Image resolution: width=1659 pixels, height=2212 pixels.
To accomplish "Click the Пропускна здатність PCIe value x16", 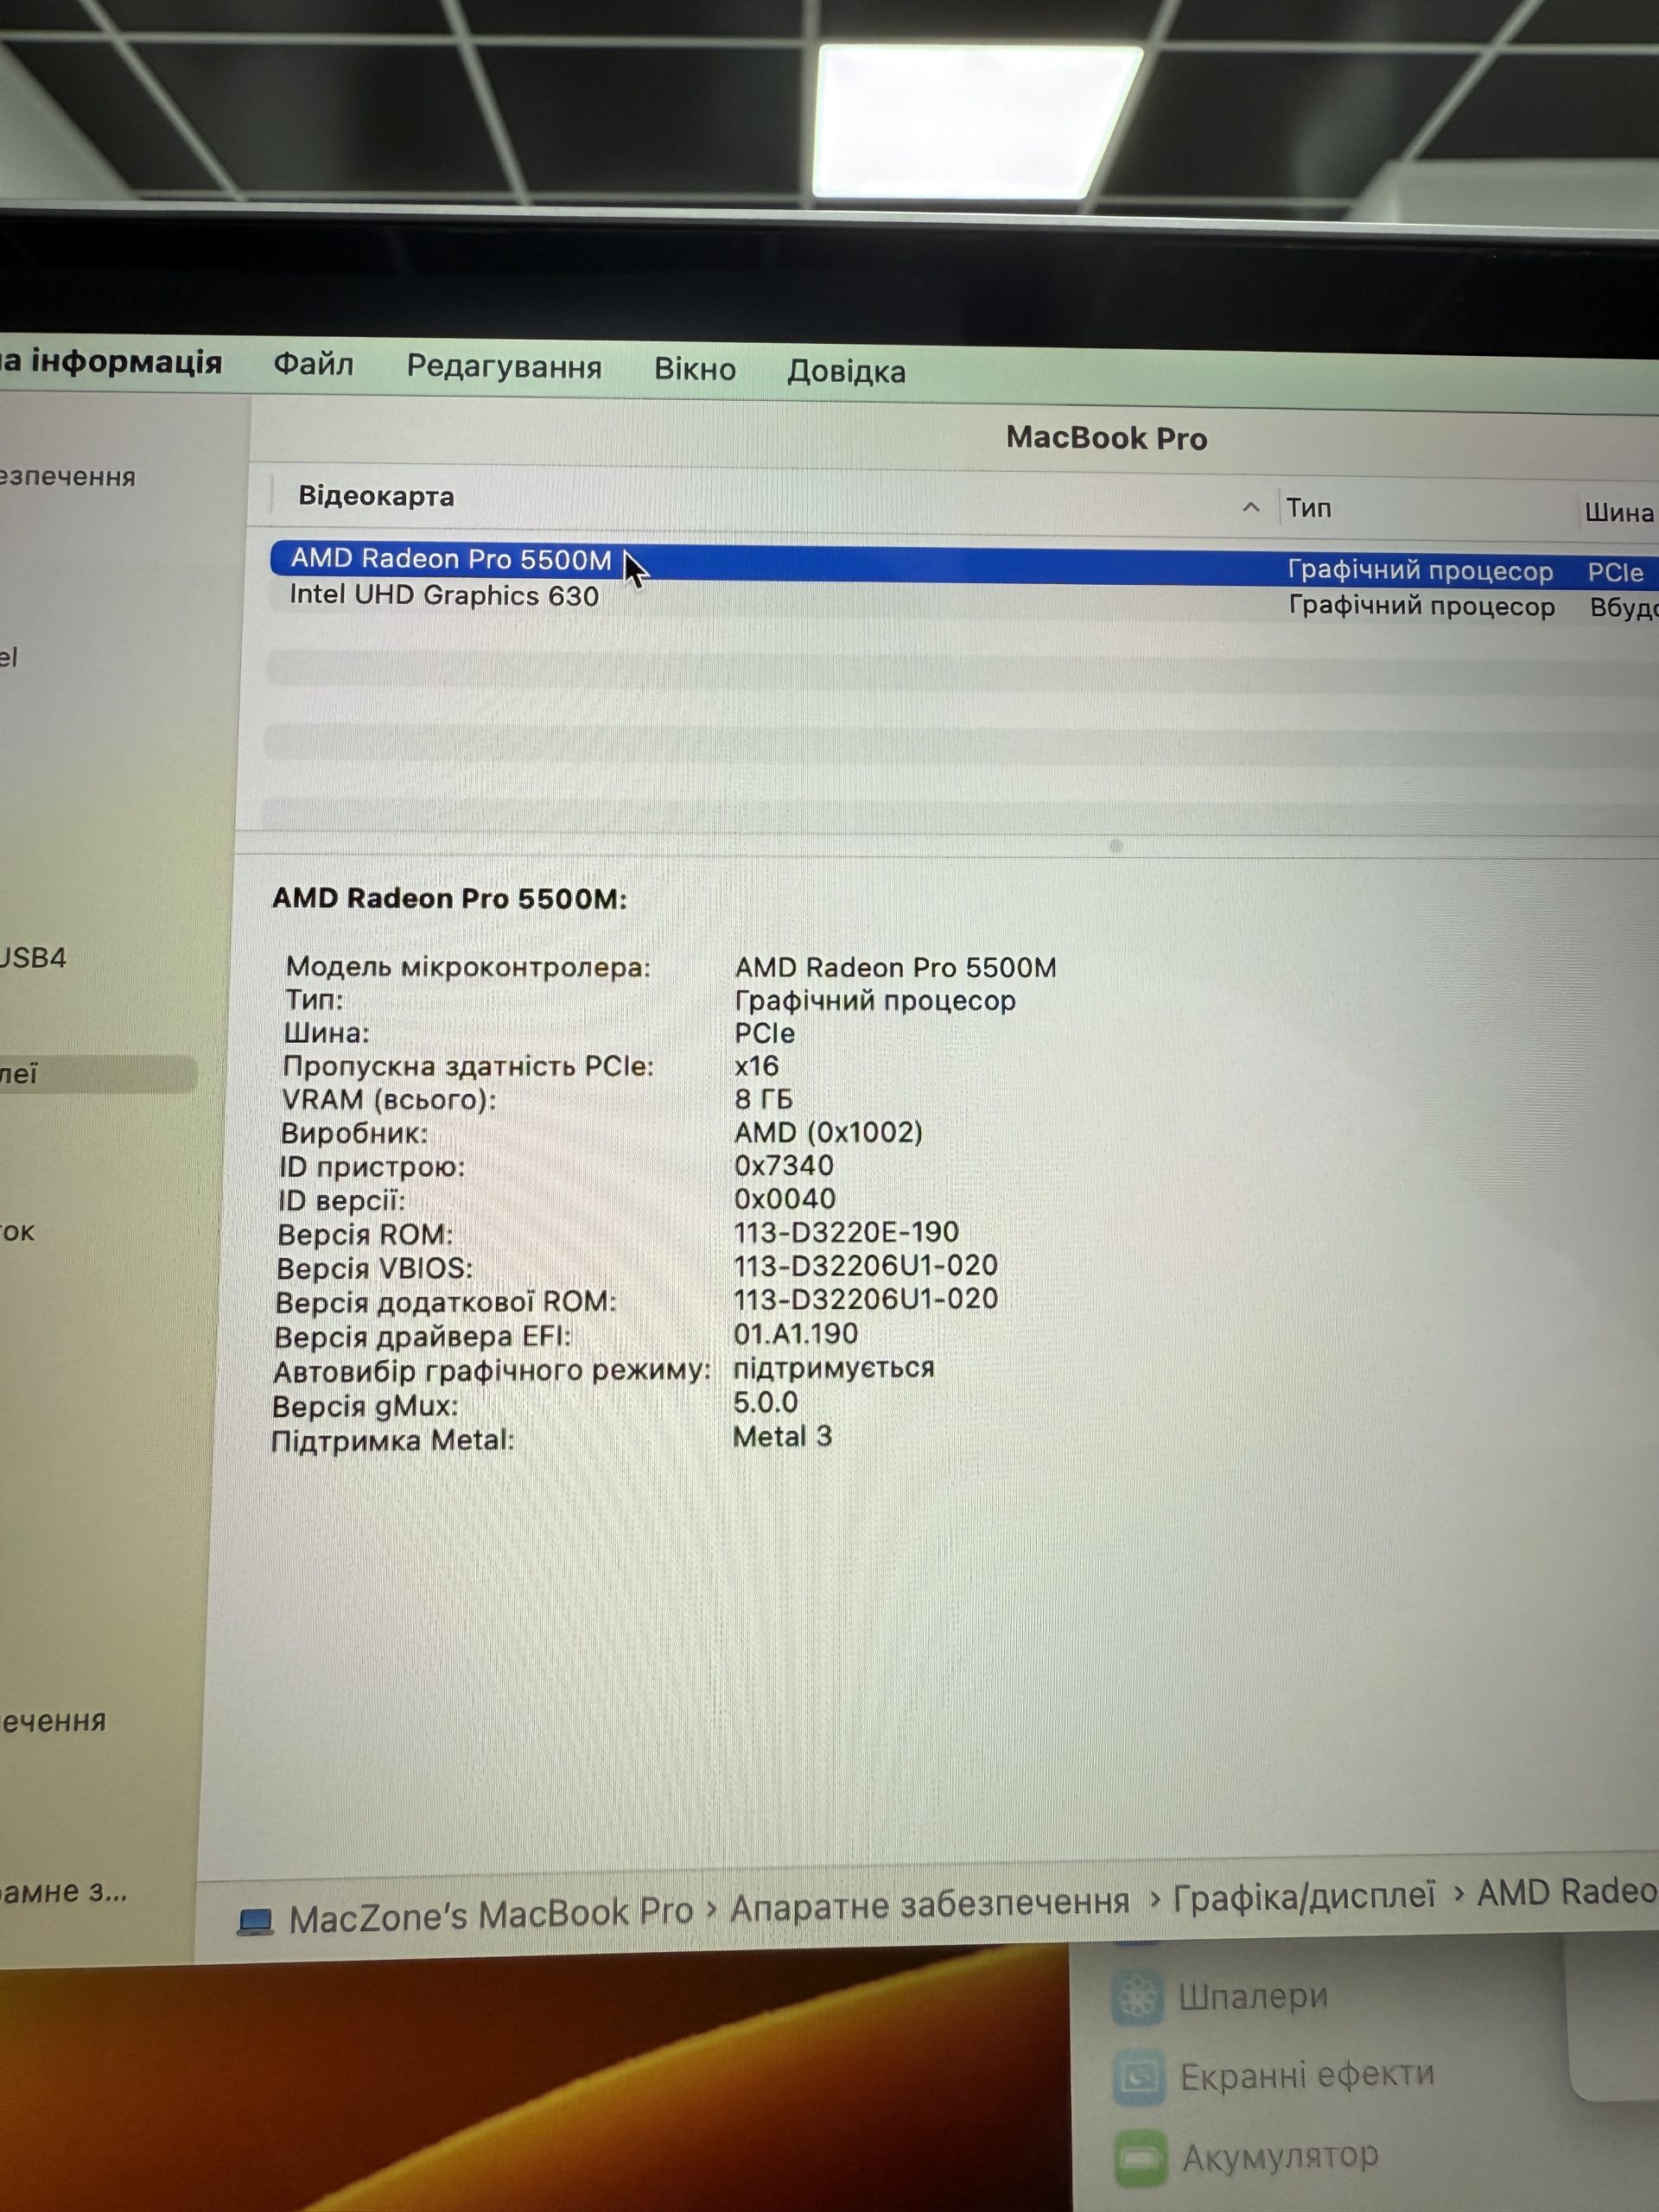I will click(757, 1066).
